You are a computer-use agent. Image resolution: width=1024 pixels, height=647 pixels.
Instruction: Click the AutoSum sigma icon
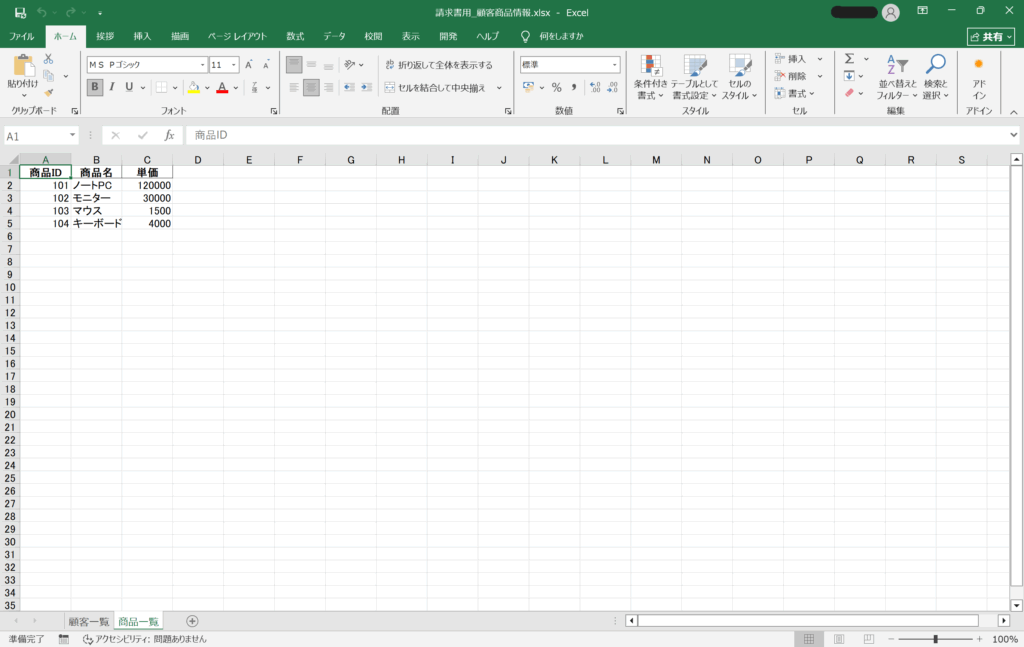(850, 59)
